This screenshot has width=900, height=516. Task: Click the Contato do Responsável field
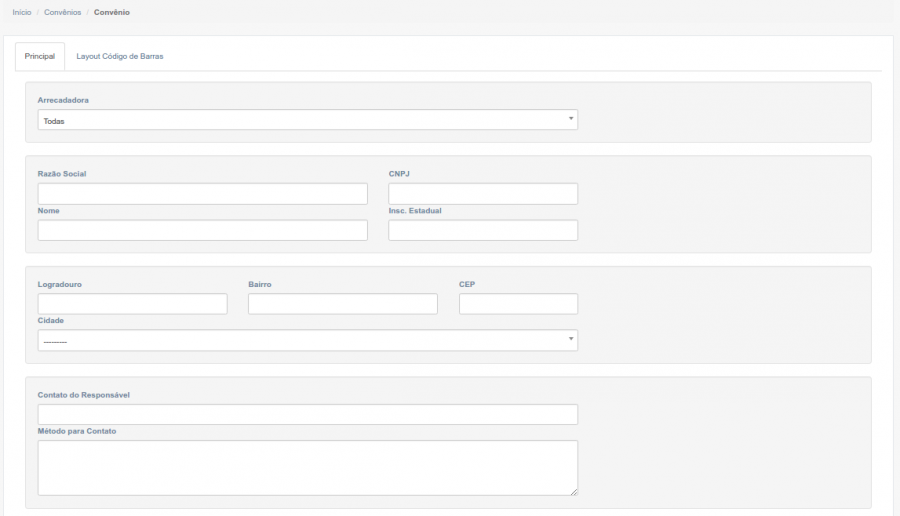pos(307,414)
